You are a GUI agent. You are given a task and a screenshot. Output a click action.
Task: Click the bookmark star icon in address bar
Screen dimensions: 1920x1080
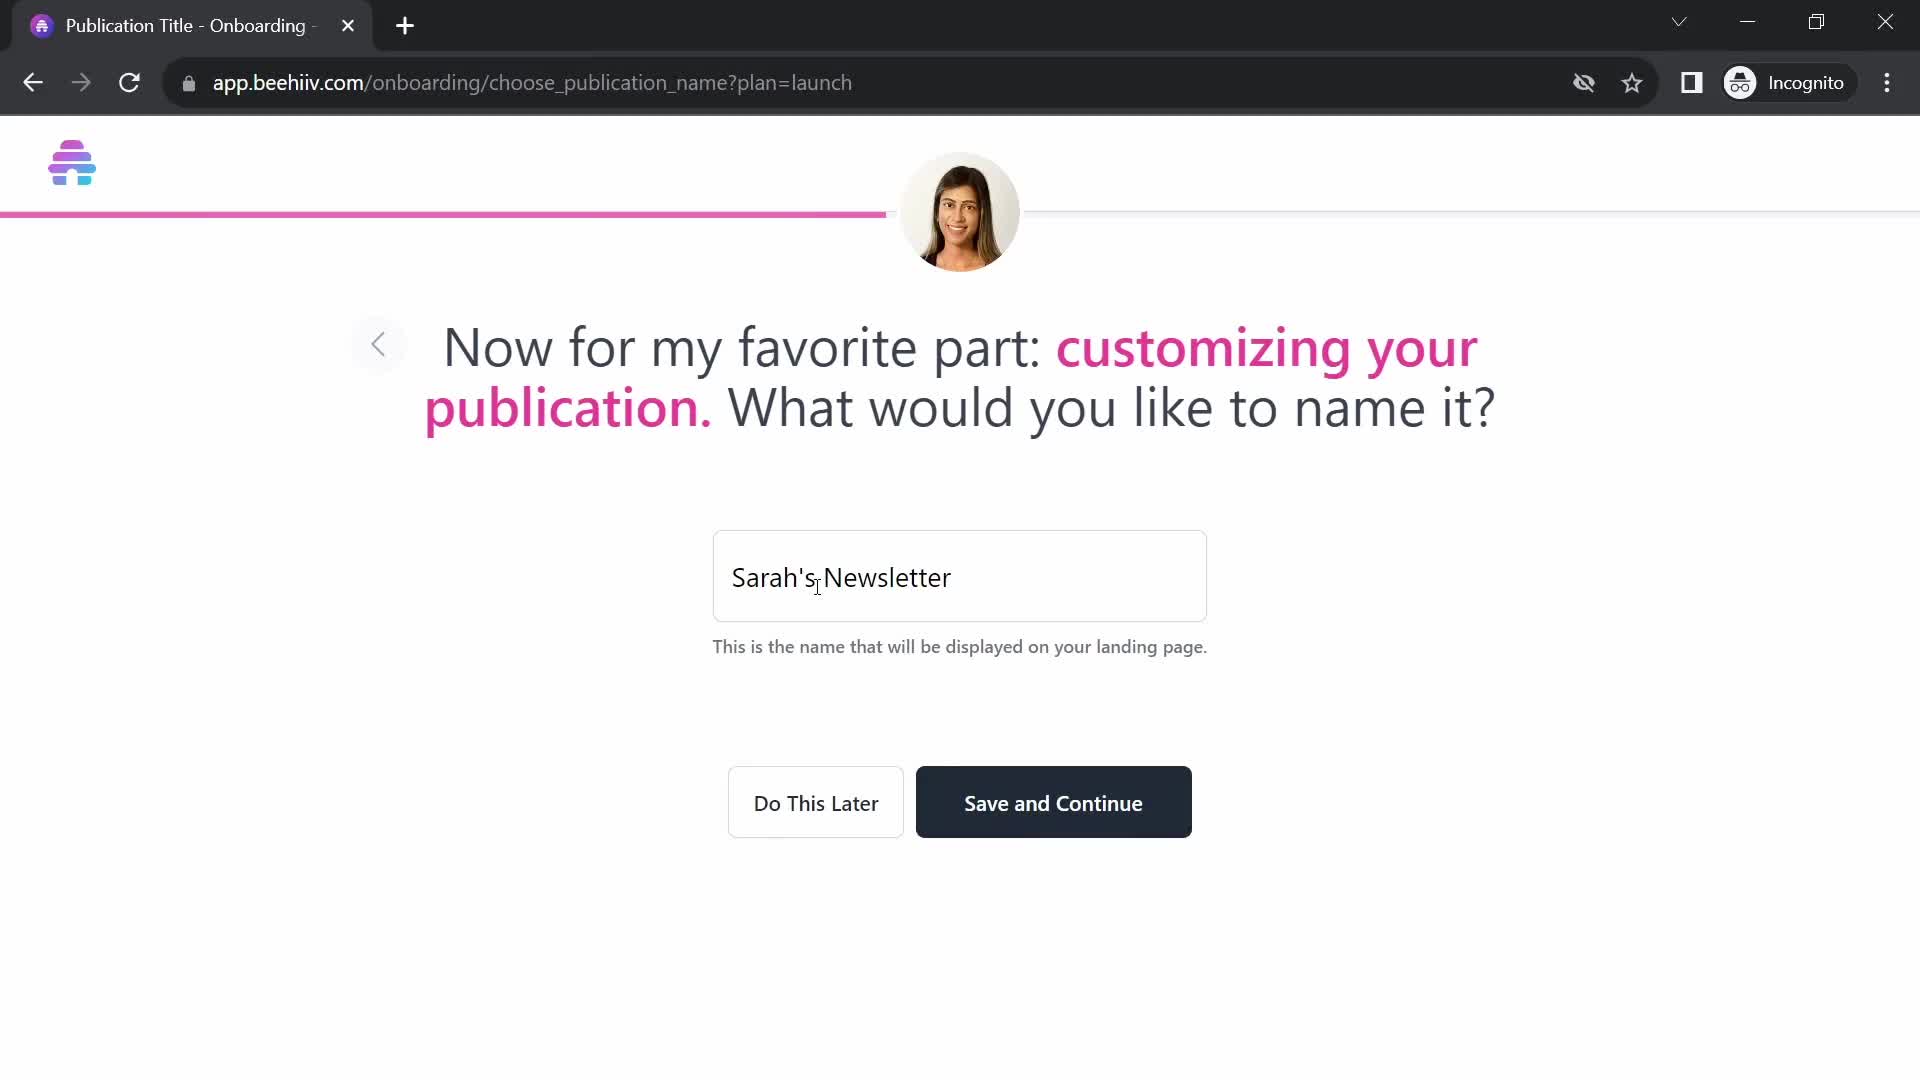pyautogui.click(x=1634, y=82)
